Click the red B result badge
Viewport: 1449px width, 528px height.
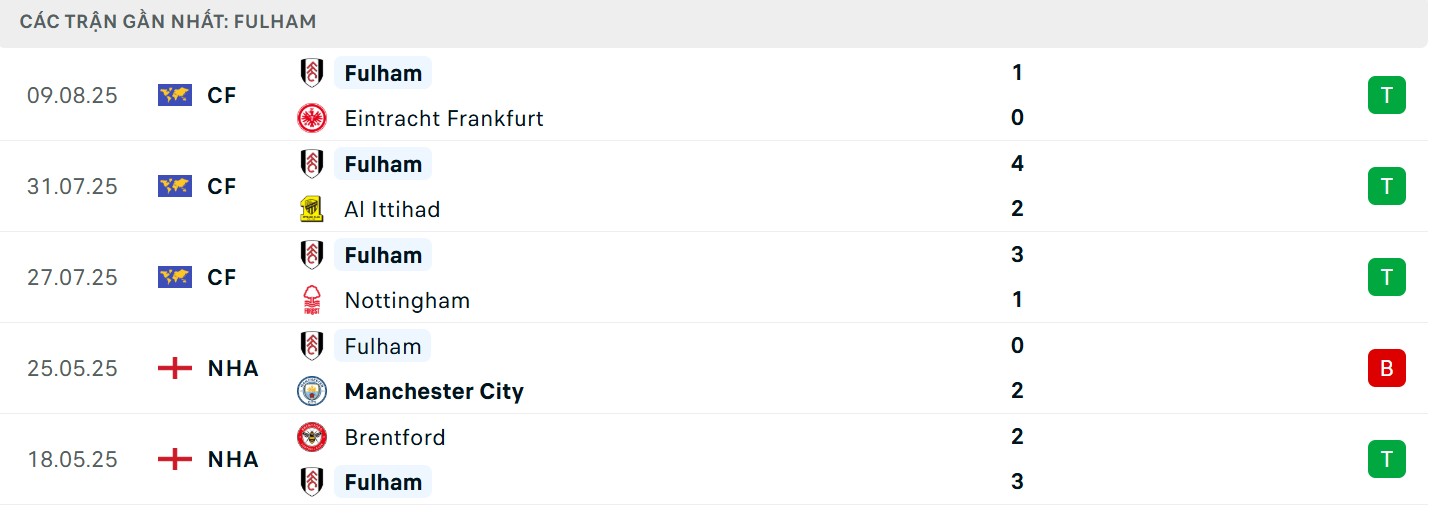coord(1386,368)
